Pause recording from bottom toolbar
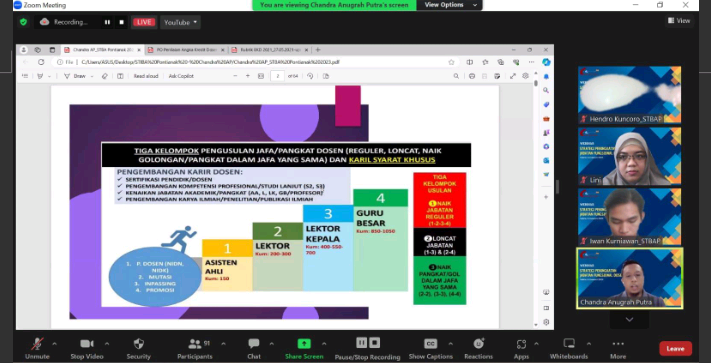 coord(361,343)
